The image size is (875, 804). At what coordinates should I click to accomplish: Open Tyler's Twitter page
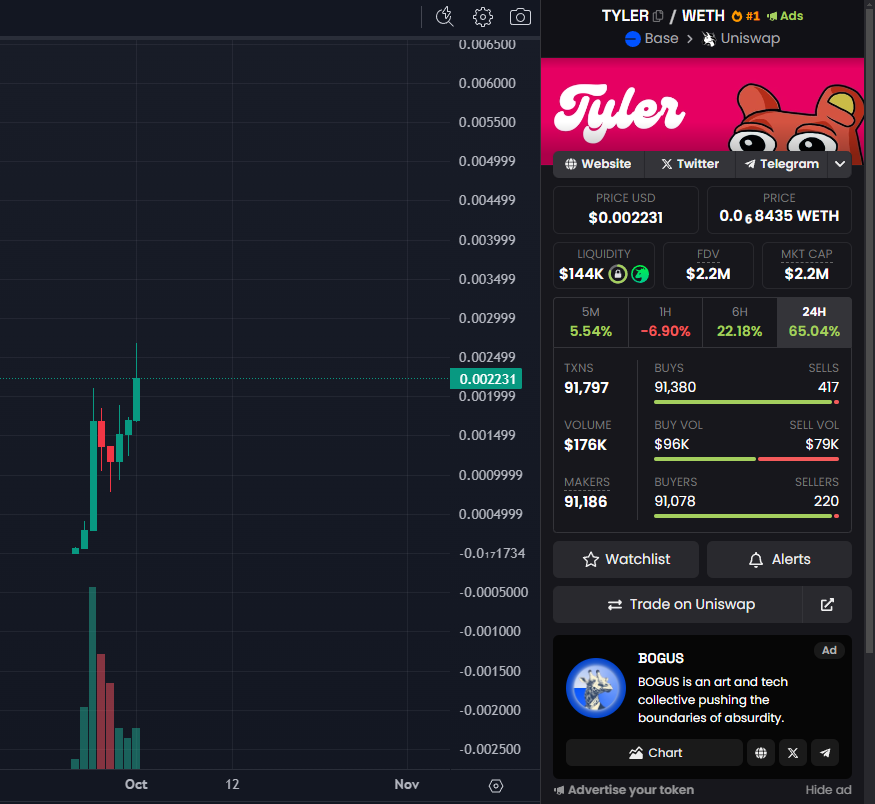pyautogui.click(x=690, y=164)
